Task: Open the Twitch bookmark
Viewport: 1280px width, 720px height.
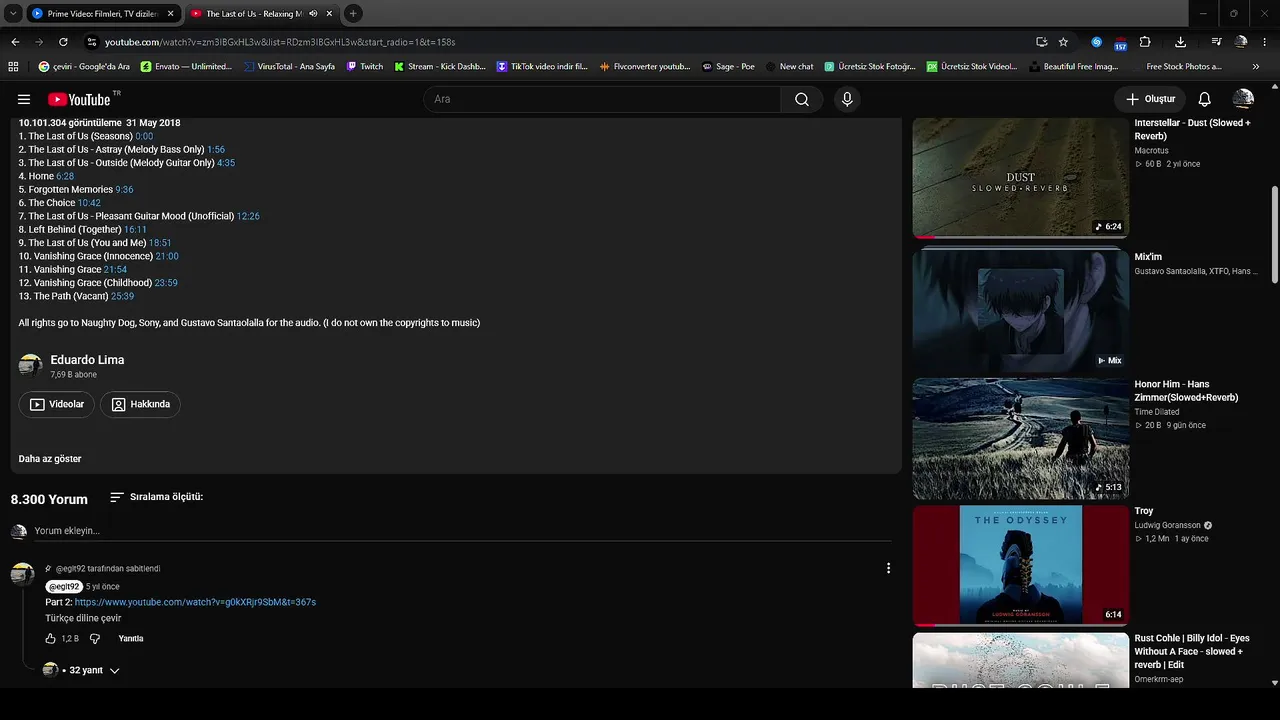Action: tap(365, 66)
